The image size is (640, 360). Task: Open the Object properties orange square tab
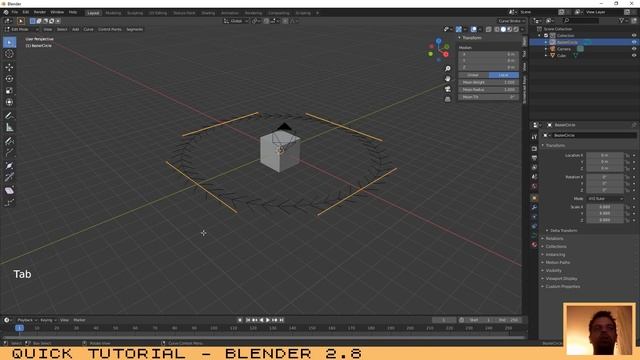[x=534, y=198]
